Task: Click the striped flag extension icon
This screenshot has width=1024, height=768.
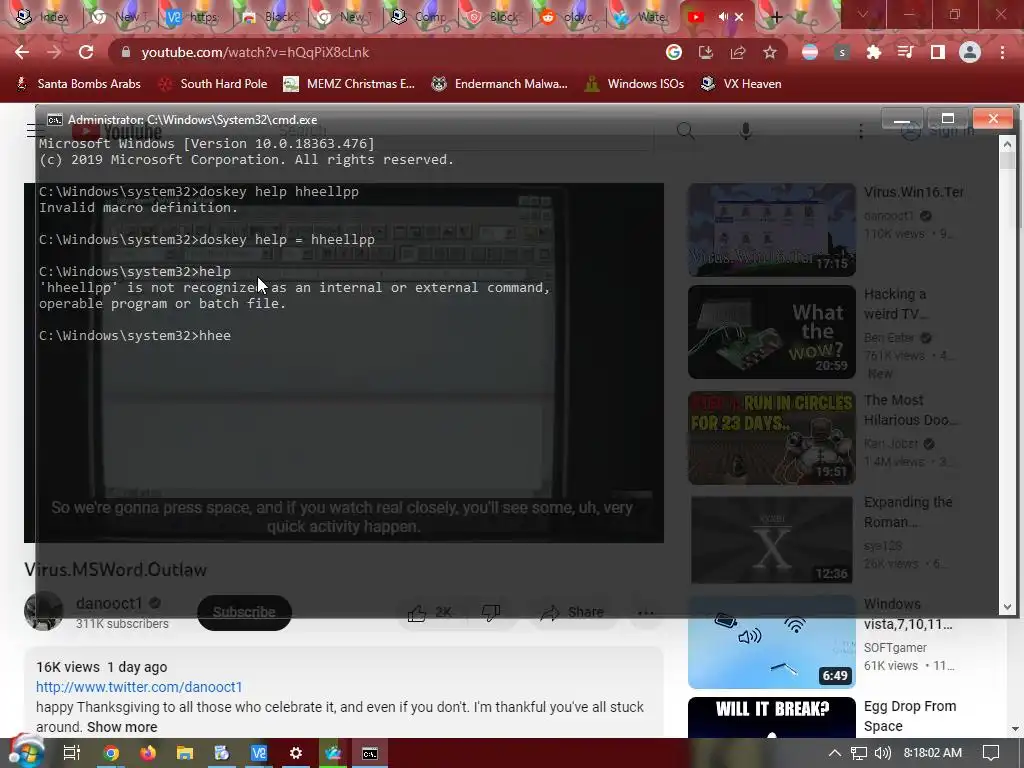Action: tap(810, 52)
